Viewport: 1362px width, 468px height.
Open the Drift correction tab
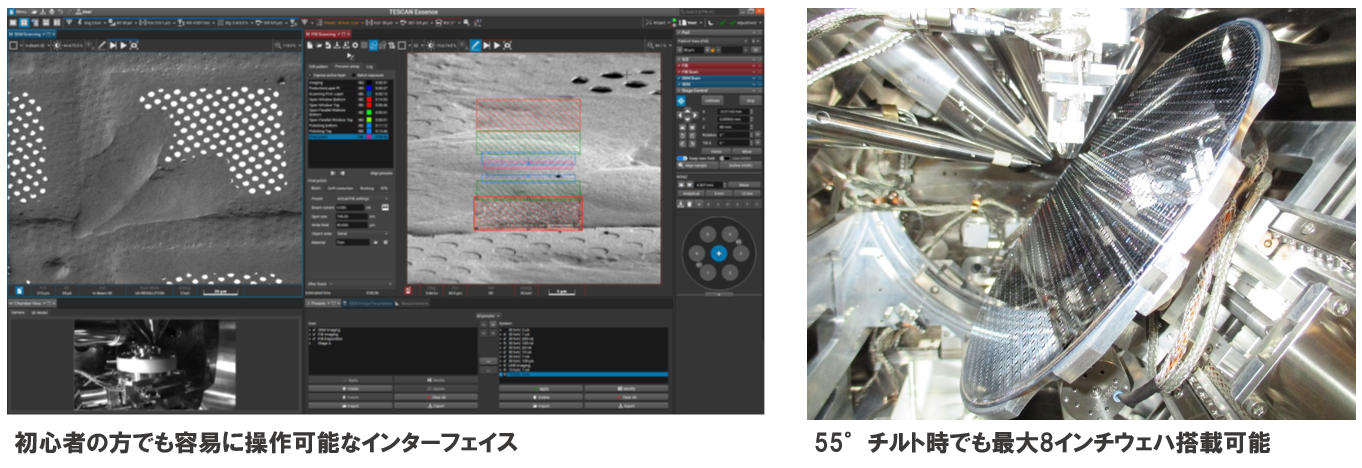[341, 188]
